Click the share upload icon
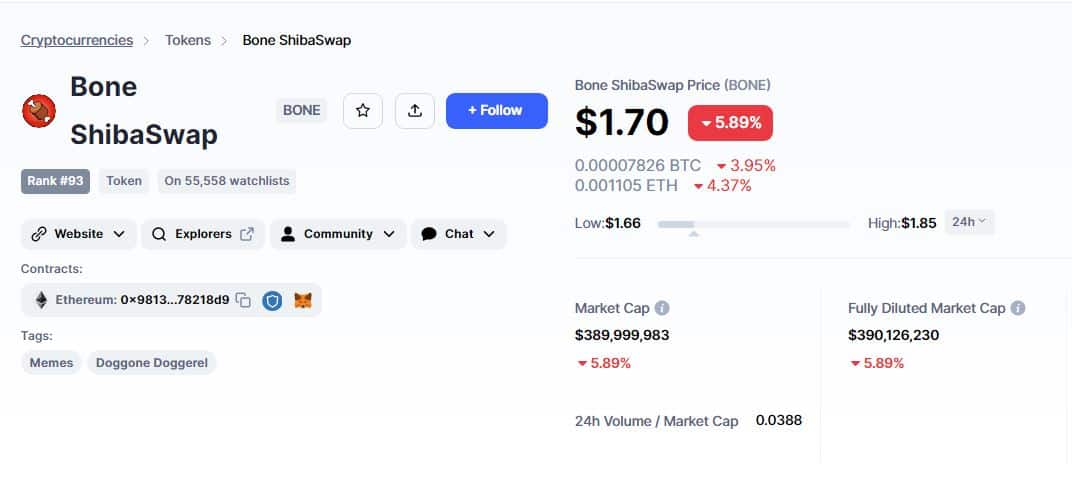 pyautogui.click(x=415, y=111)
